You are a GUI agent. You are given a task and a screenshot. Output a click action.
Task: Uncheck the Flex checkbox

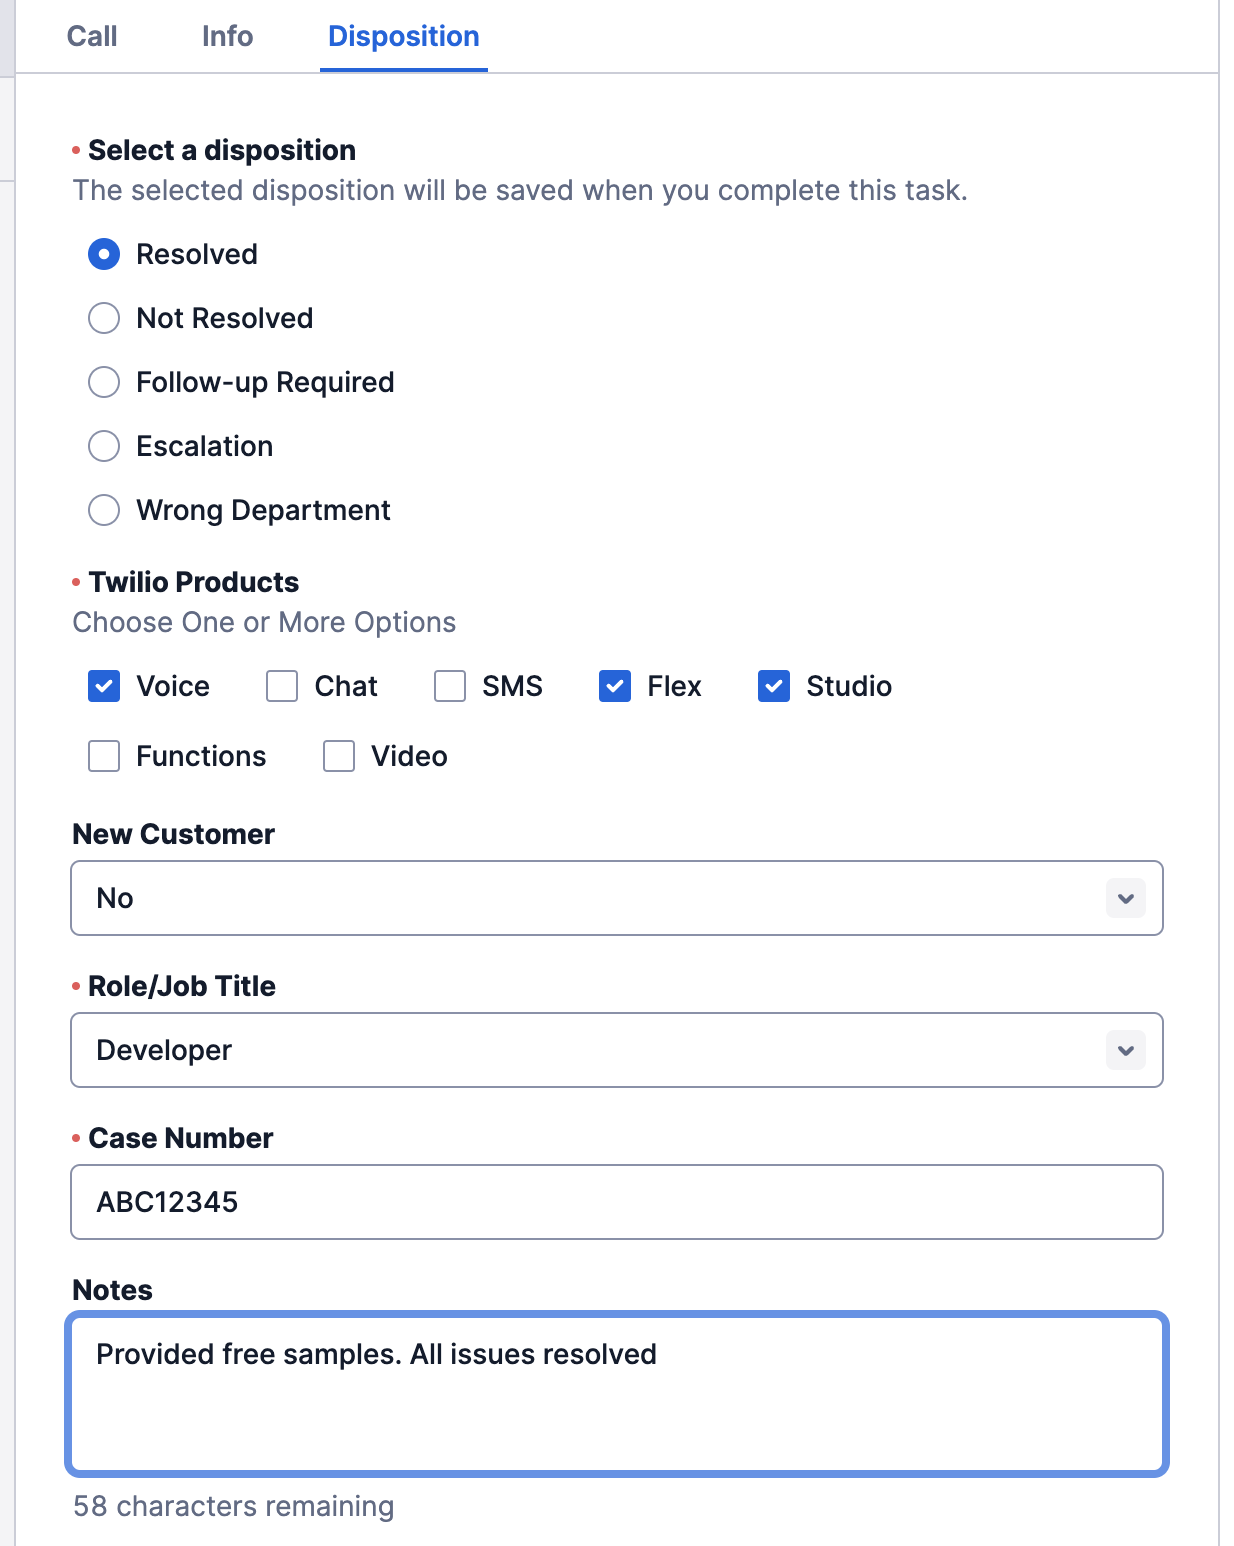click(x=615, y=686)
